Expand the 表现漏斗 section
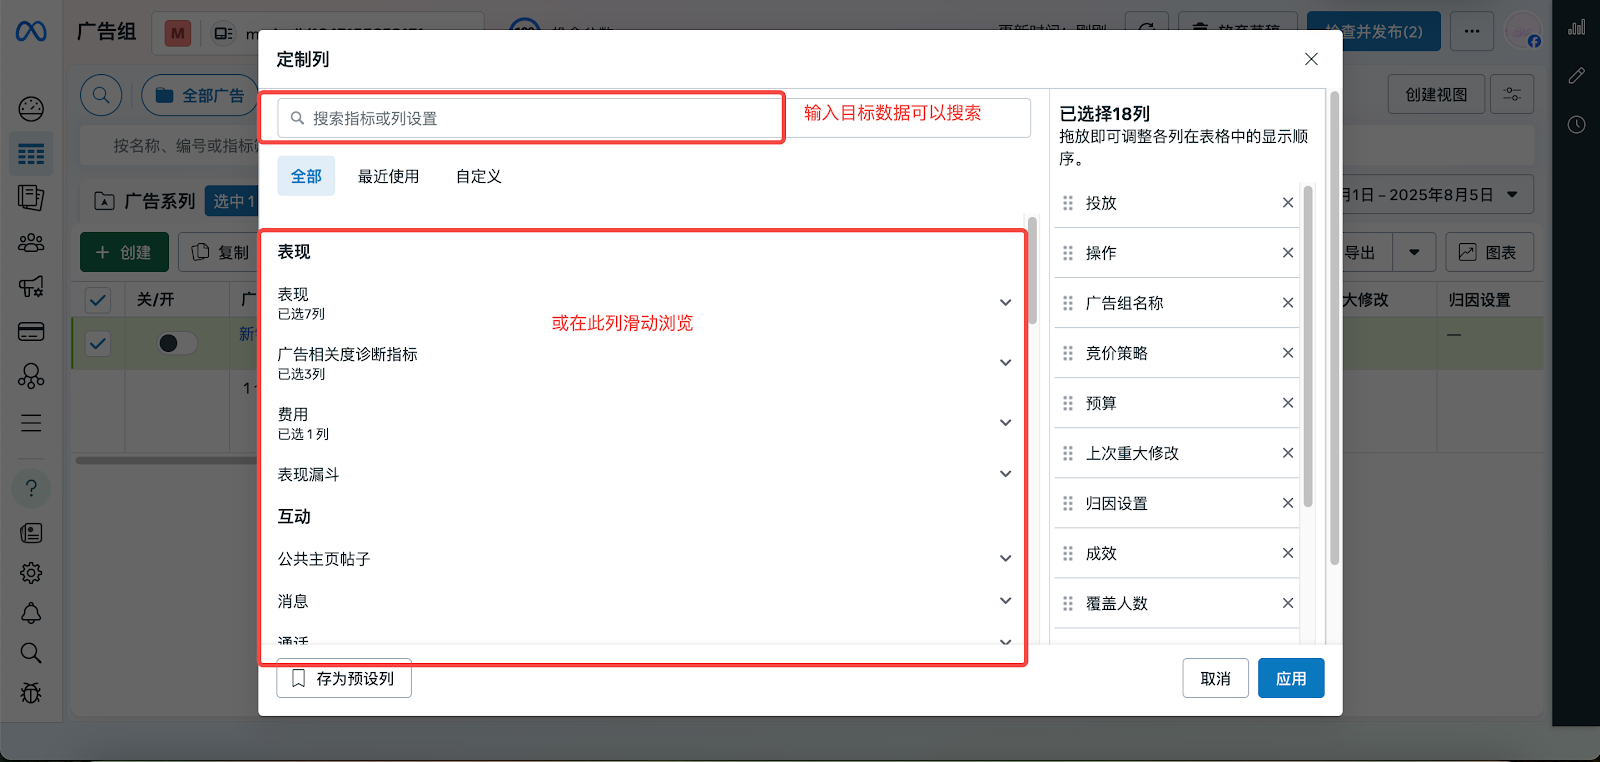The width and height of the screenshot is (1600, 762). [x=1005, y=474]
